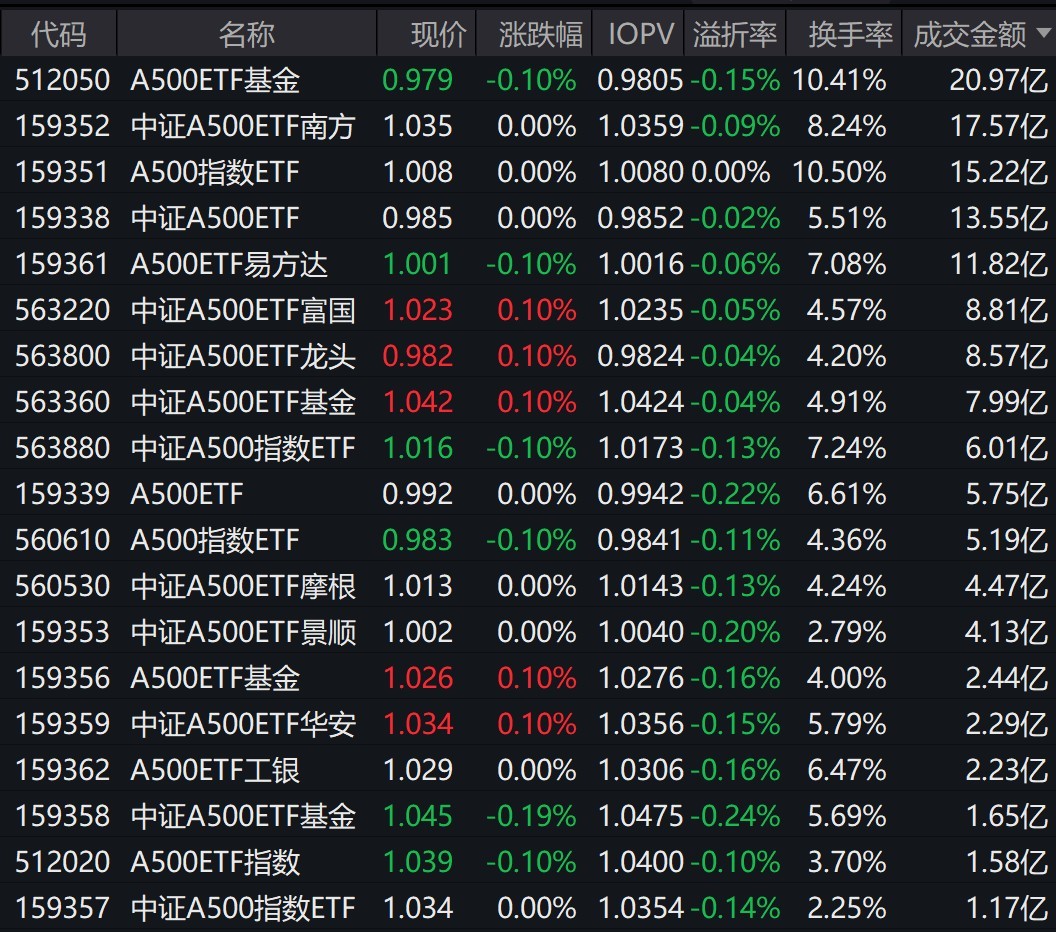Select code 159362
The width and height of the screenshot is (1056, 932).
click(x=62, y=770)
